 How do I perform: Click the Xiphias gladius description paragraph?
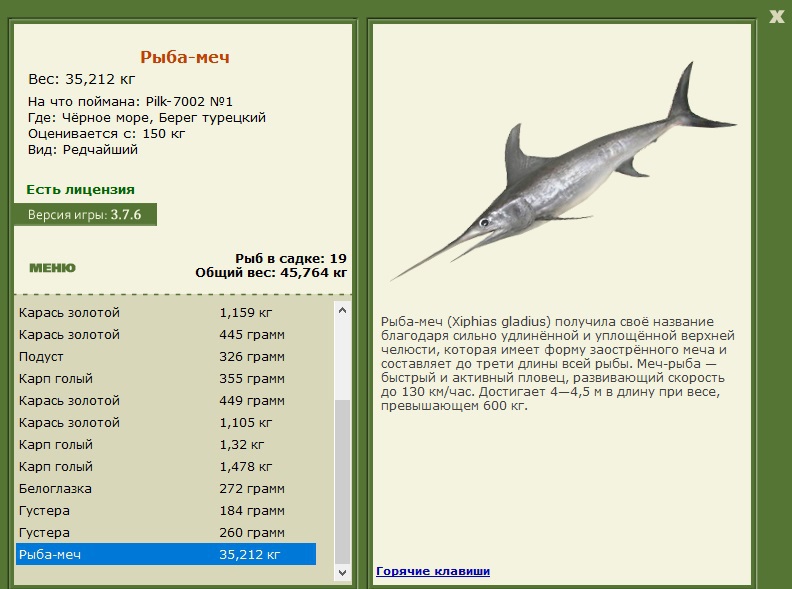coord(558,364)
